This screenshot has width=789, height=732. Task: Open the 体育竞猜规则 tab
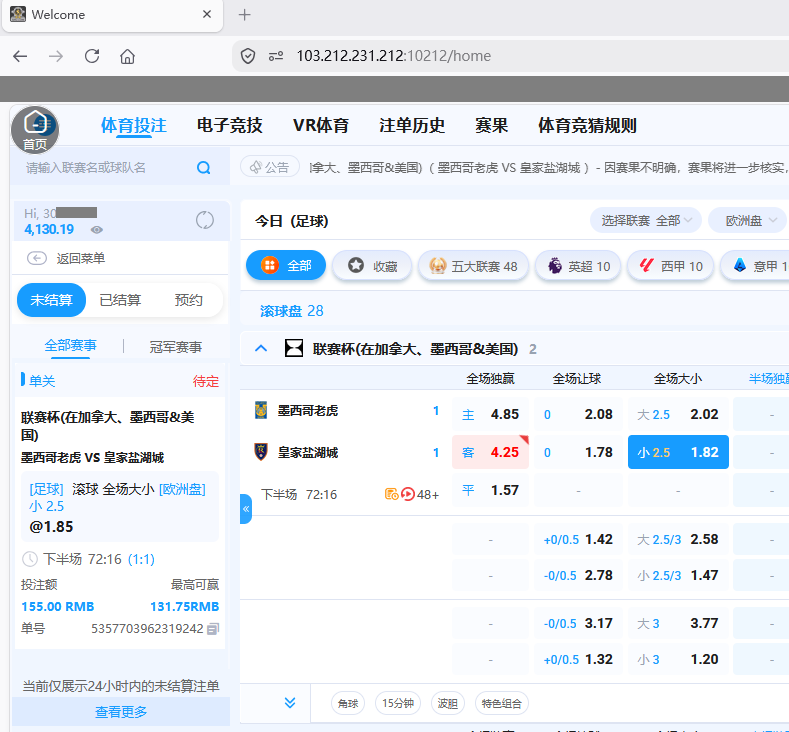(x=587, y=125)
